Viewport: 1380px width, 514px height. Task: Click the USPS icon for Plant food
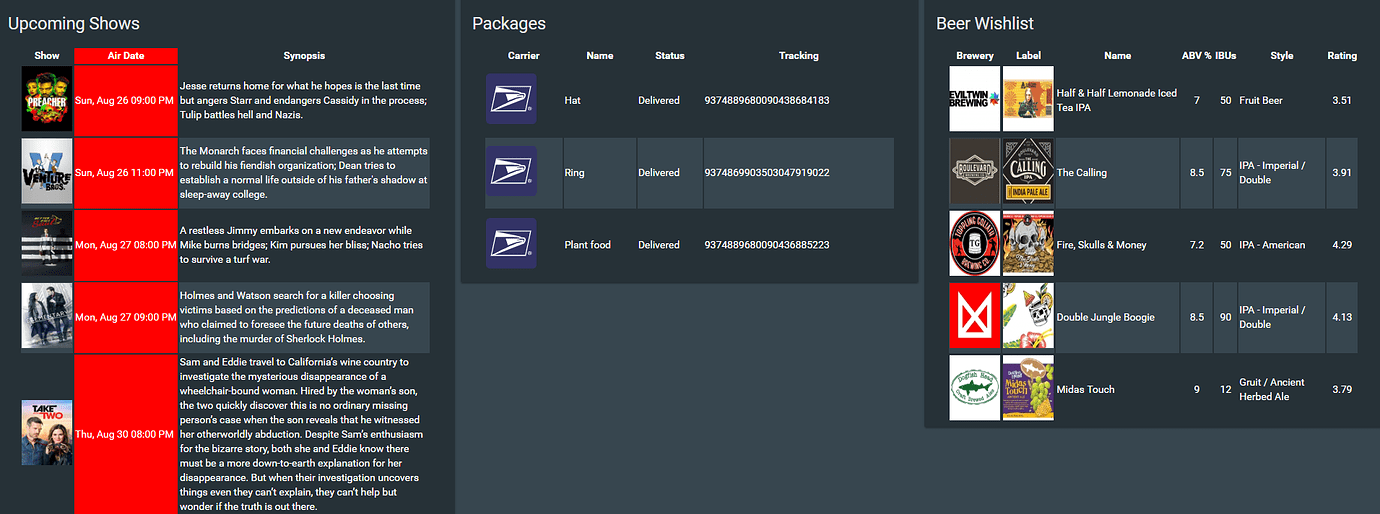point(511,244)
